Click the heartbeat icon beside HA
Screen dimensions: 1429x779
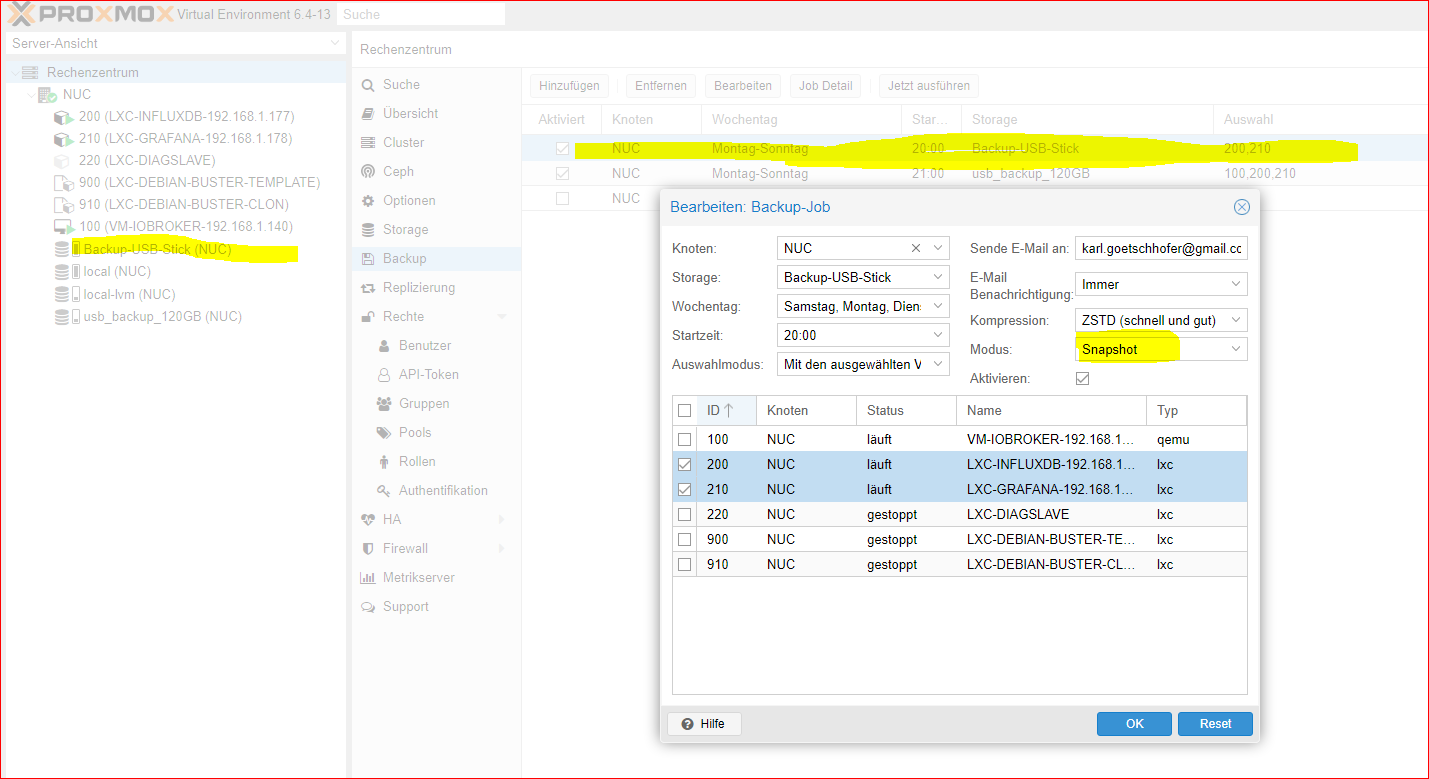click(368, 520)
